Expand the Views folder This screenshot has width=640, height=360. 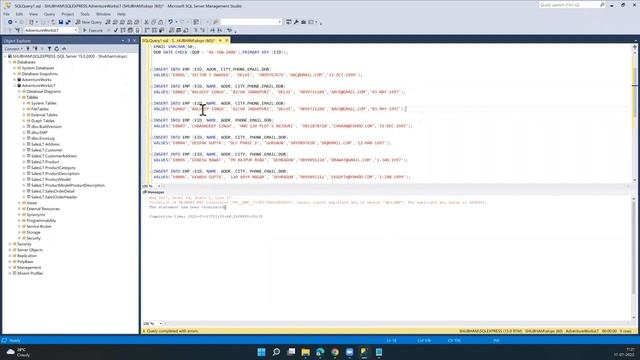click(x=19, y=203)
